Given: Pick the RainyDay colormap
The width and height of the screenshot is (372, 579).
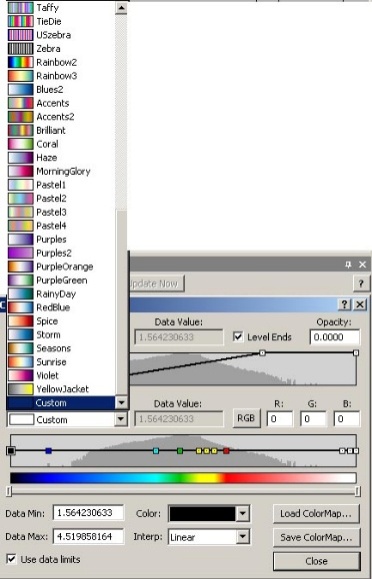Looking at the screenshot, I should click(x=61, y=294).
